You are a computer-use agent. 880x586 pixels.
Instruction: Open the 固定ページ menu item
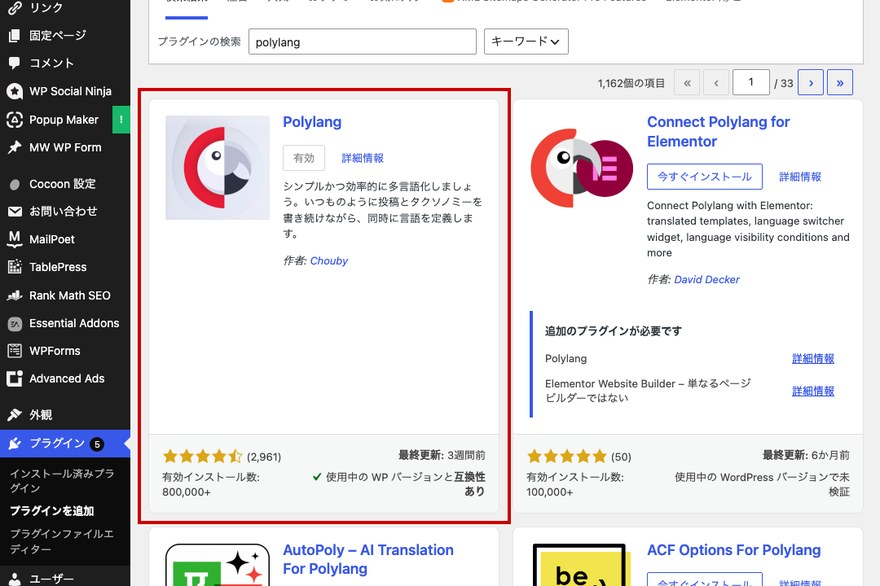coord(65,35)
